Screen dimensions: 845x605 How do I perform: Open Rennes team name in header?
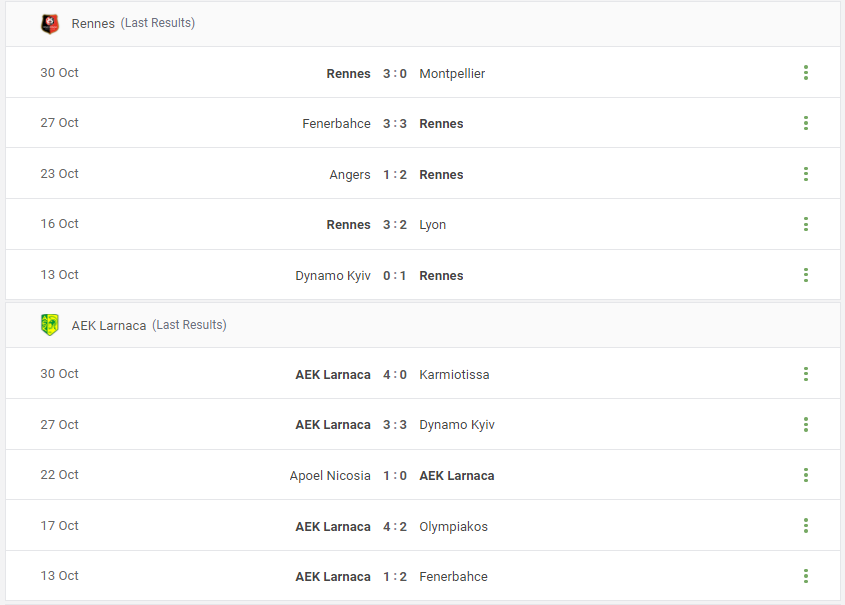93,24
